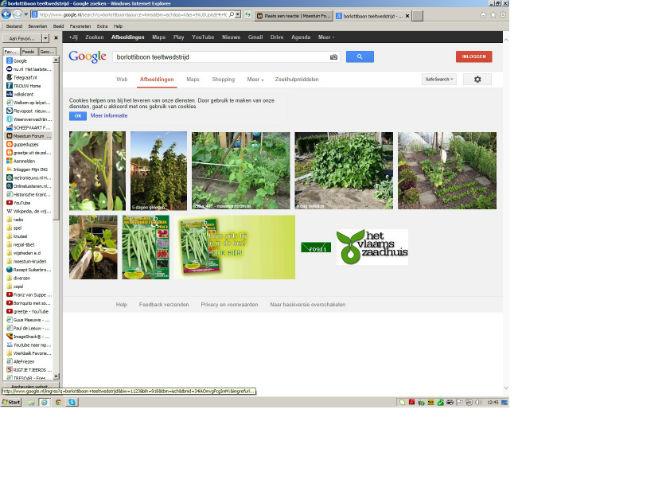Viewport: 650px width, 487px height.
Task: Switch to the Geschiedenis tab in sidebar
Action: pos(46,52)
